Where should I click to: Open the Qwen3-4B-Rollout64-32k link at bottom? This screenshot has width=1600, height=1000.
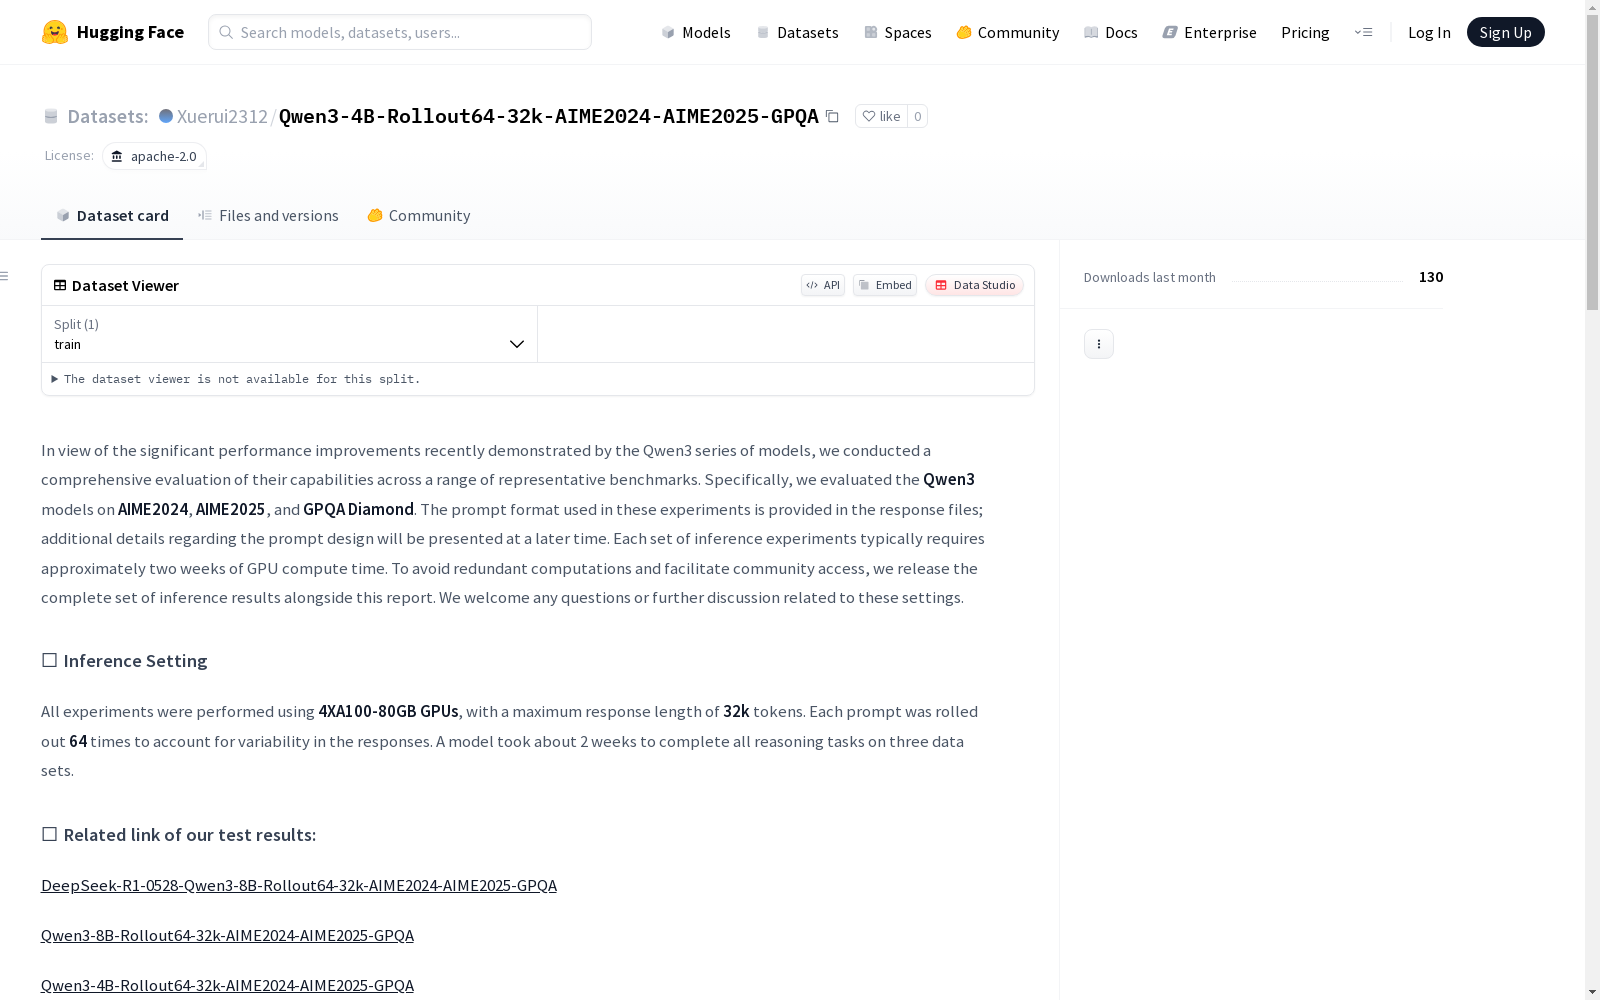[x=227, y=985]
